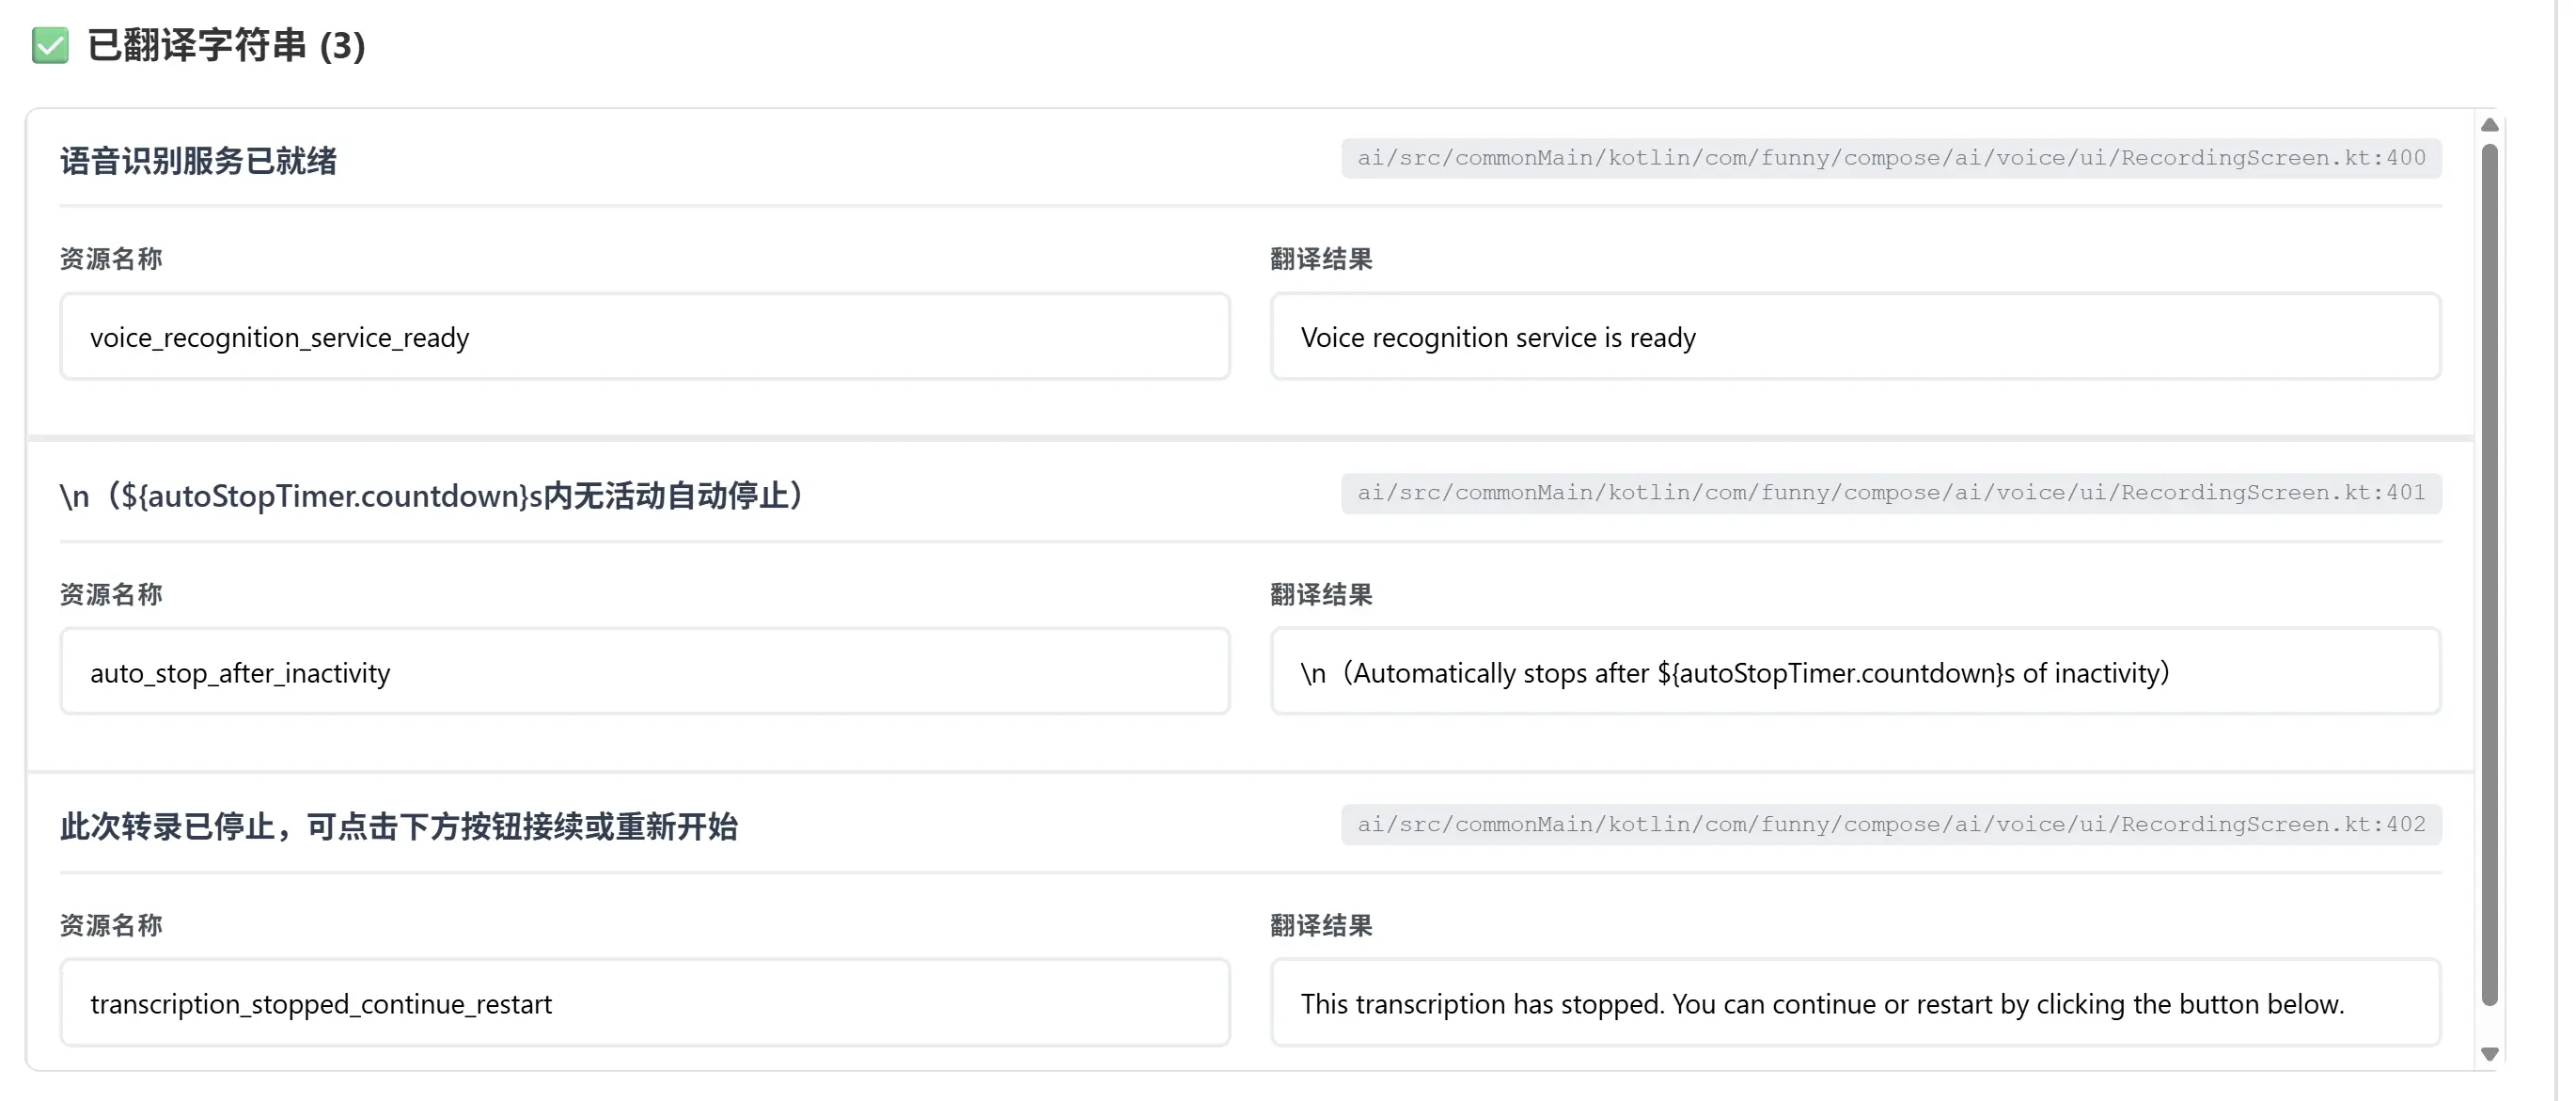Image resolution: width=2576 pixels, height=1101 pixels.
Task: Open the RecordingScreen.kt:402 file path
Action: 1891,825
